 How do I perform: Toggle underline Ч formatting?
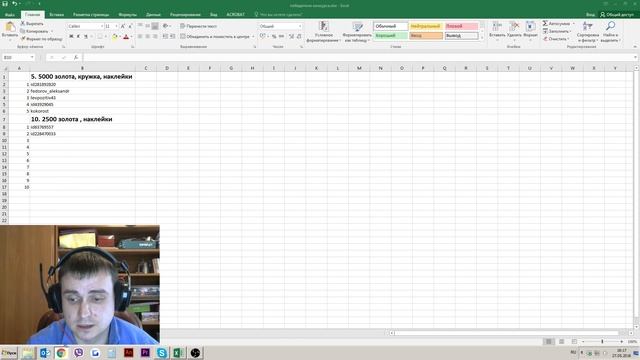point(86,37)
